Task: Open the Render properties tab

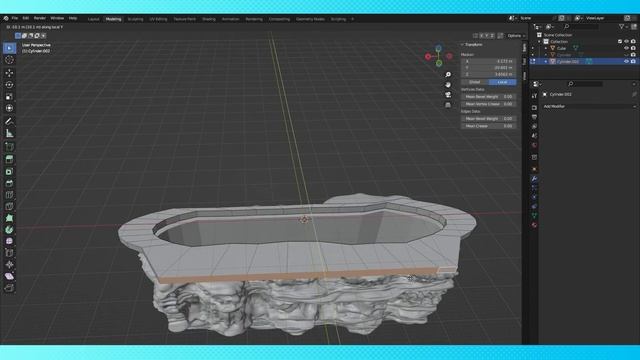Action: 534,108
